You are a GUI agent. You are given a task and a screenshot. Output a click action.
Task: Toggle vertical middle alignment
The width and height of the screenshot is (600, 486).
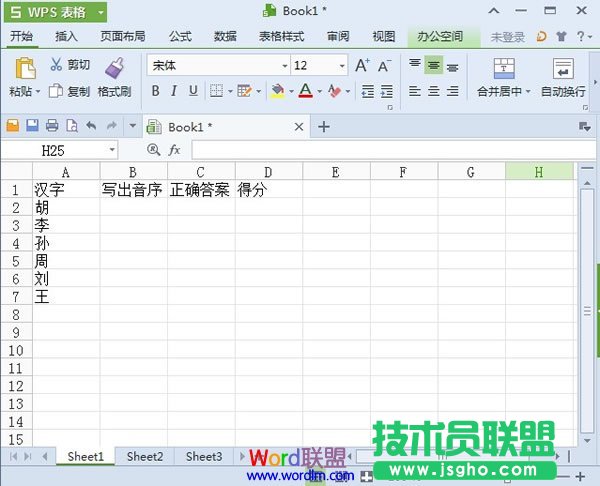pyautogui.click(x=433, y=65)
